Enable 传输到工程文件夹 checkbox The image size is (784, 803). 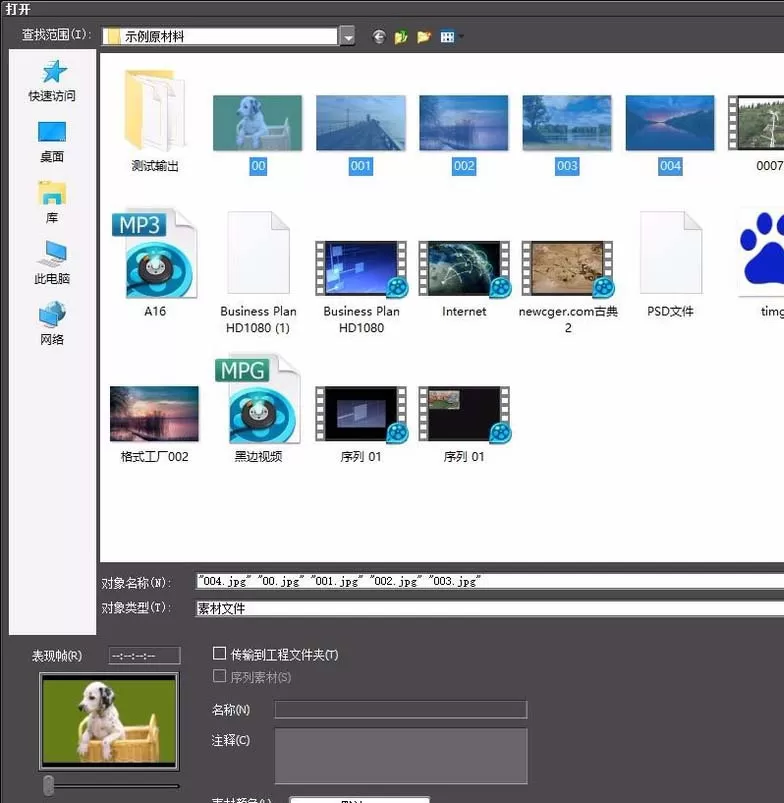(x=219, y=653)
